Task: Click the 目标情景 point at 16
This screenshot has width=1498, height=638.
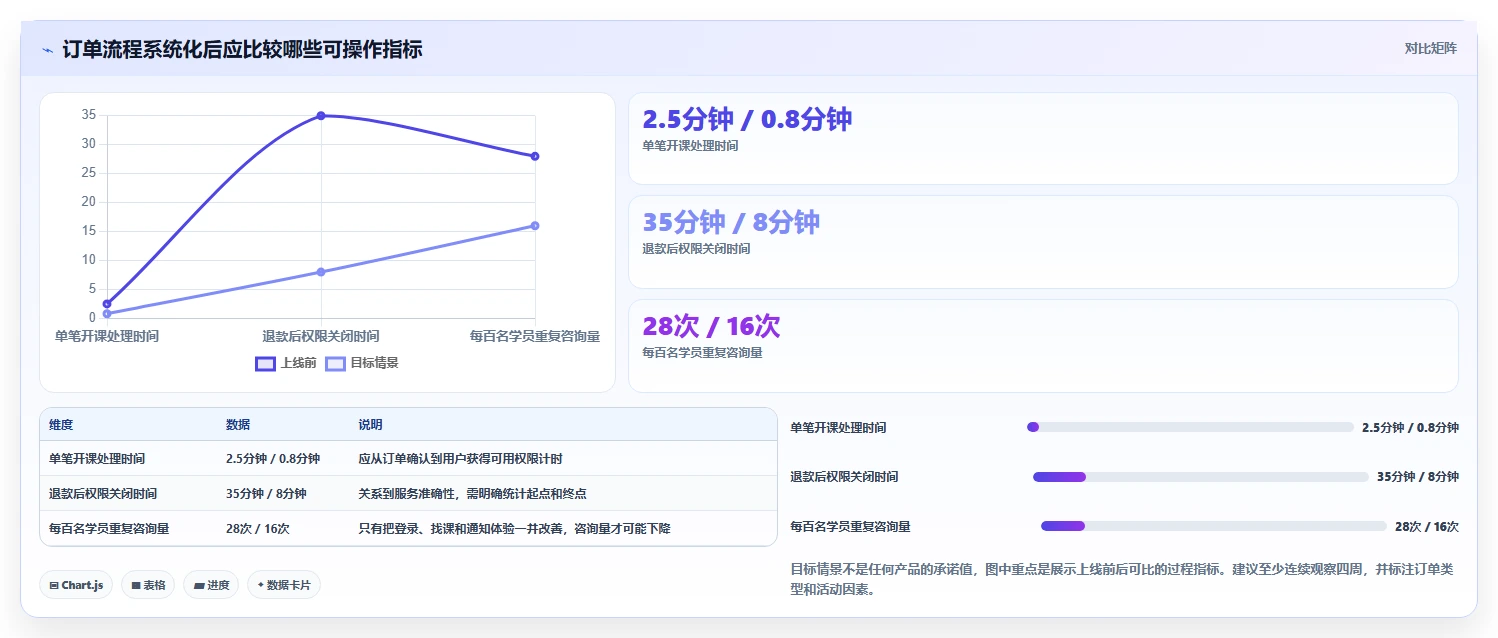Action: click(x=535, y=226)
